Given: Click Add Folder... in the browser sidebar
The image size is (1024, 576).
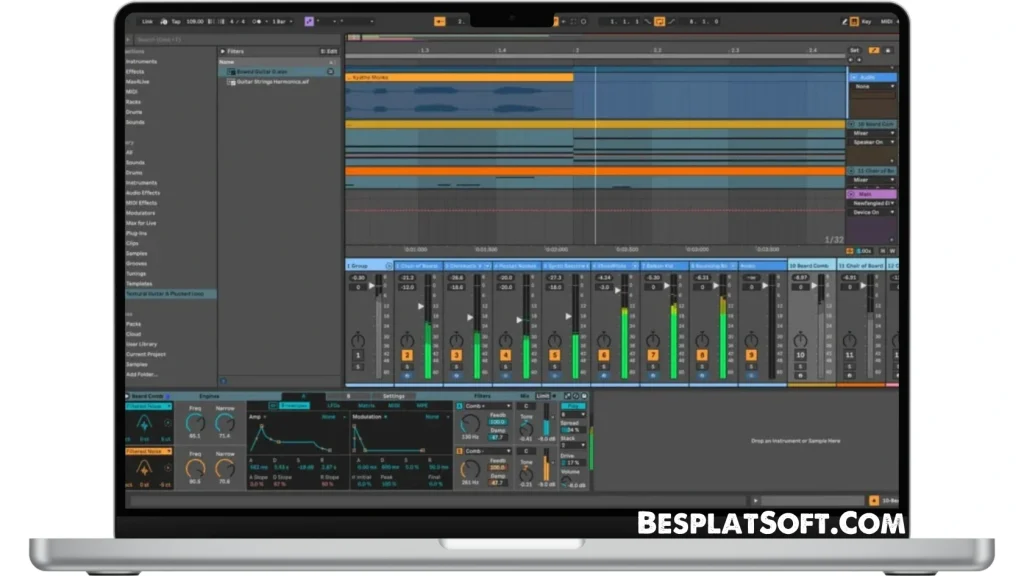Looking at the screenshot, I should (x=146, y=374).
